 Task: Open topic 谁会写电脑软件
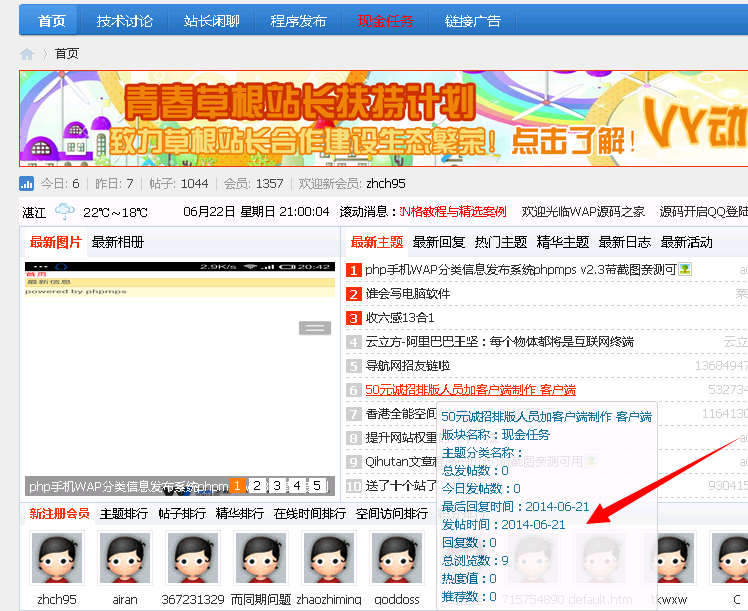[407, 294]
